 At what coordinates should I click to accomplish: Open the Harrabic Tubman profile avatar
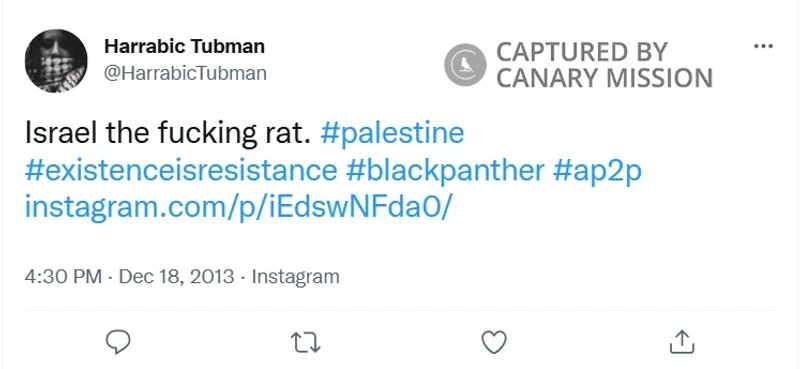56,61
